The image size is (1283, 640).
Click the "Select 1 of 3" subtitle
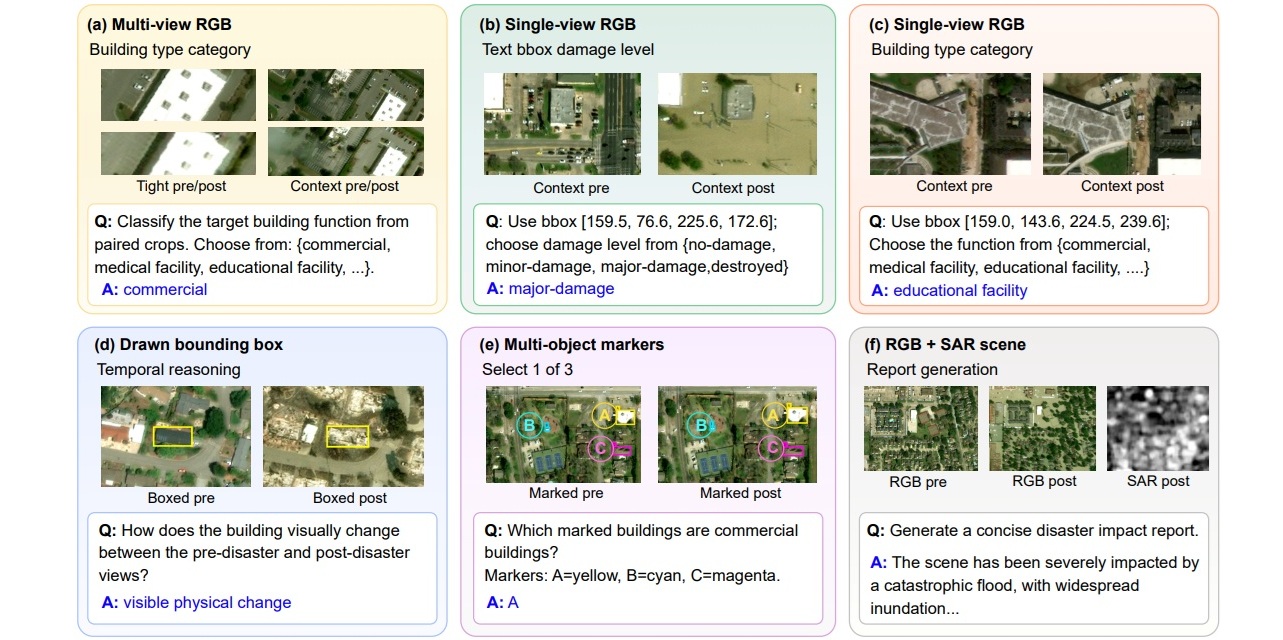tap(528, 369)
